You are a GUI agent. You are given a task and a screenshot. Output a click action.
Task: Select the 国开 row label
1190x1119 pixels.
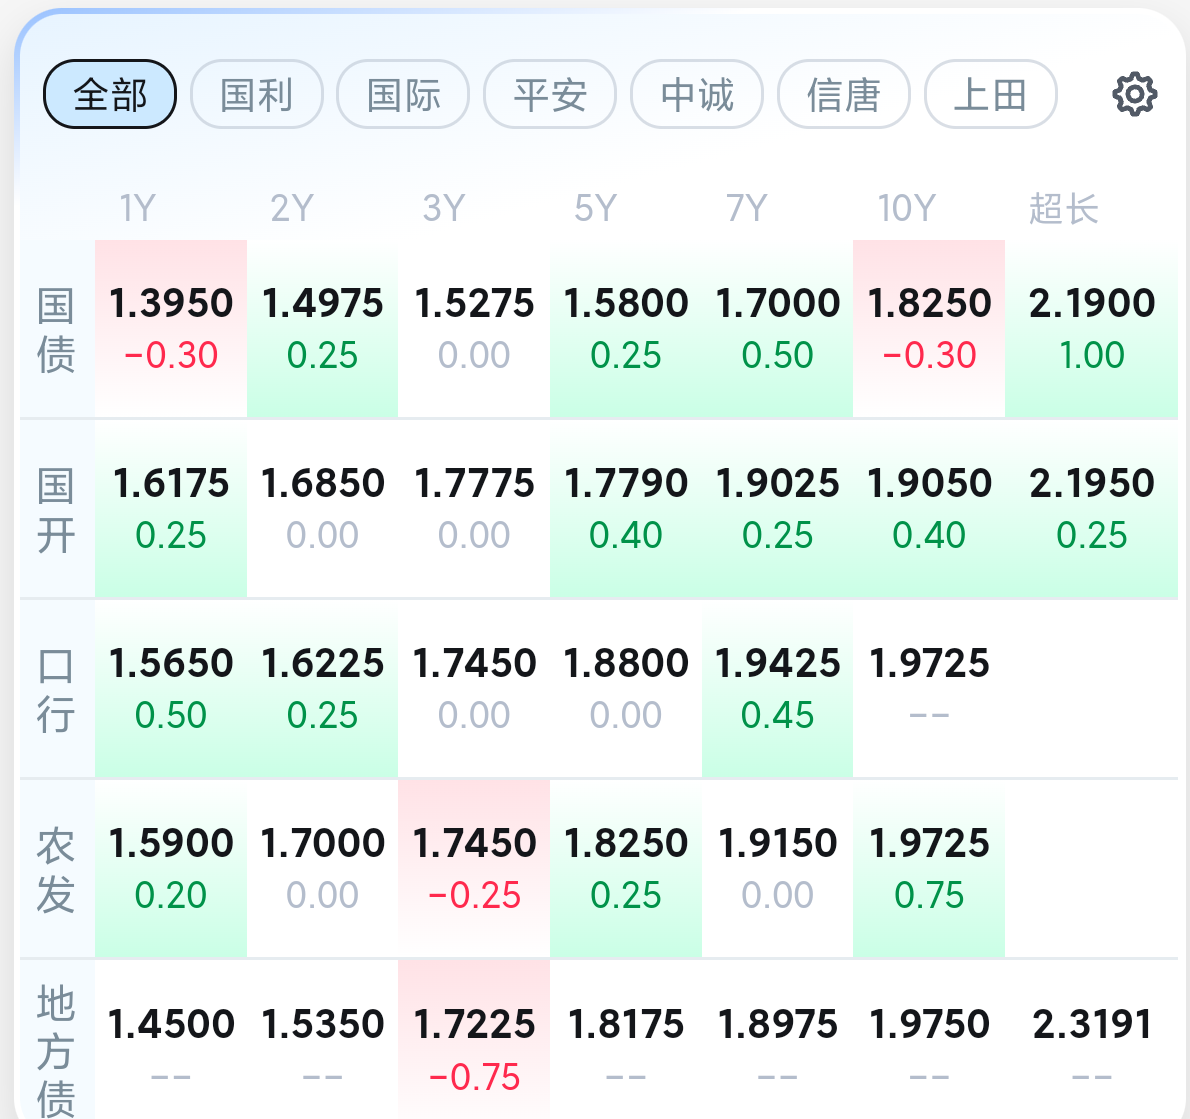[56, 509]
